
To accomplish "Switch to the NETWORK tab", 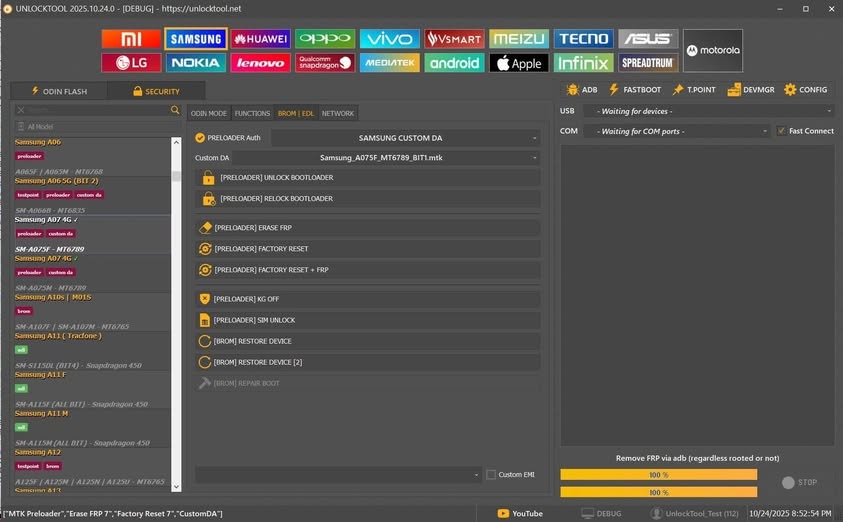I will click(x=338, y=113).
